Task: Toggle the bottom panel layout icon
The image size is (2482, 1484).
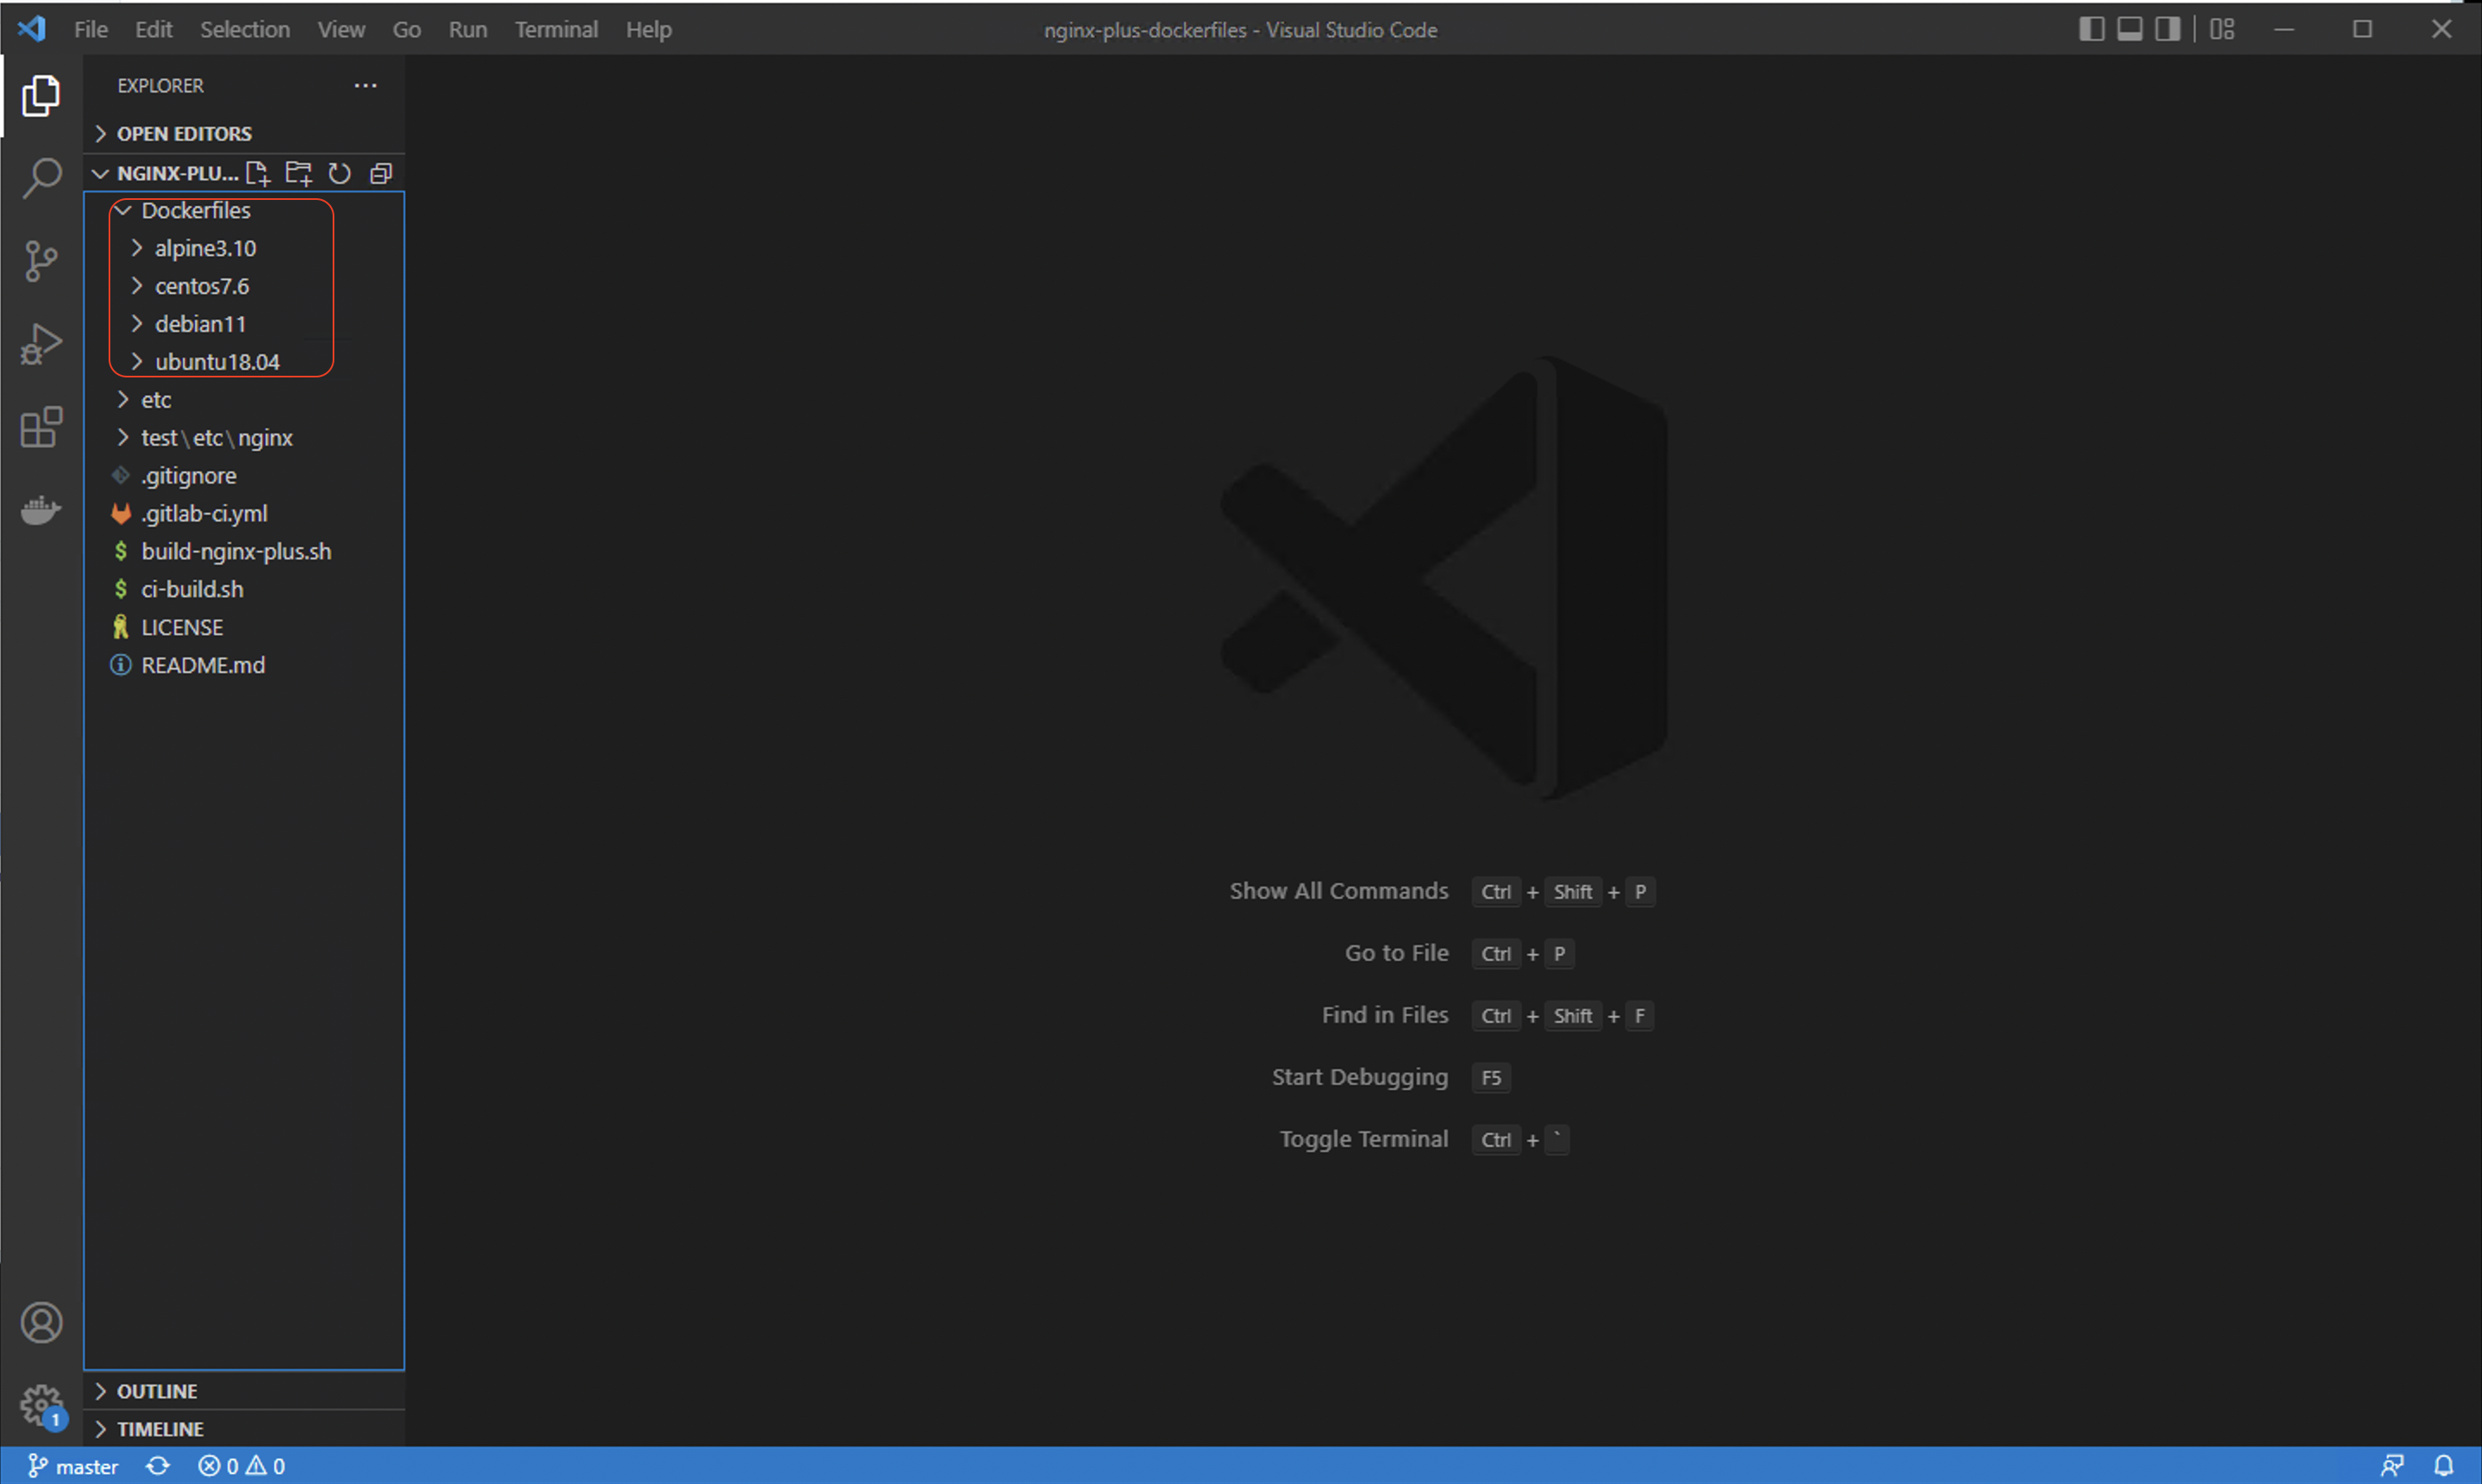Action: click(2130, 29)
